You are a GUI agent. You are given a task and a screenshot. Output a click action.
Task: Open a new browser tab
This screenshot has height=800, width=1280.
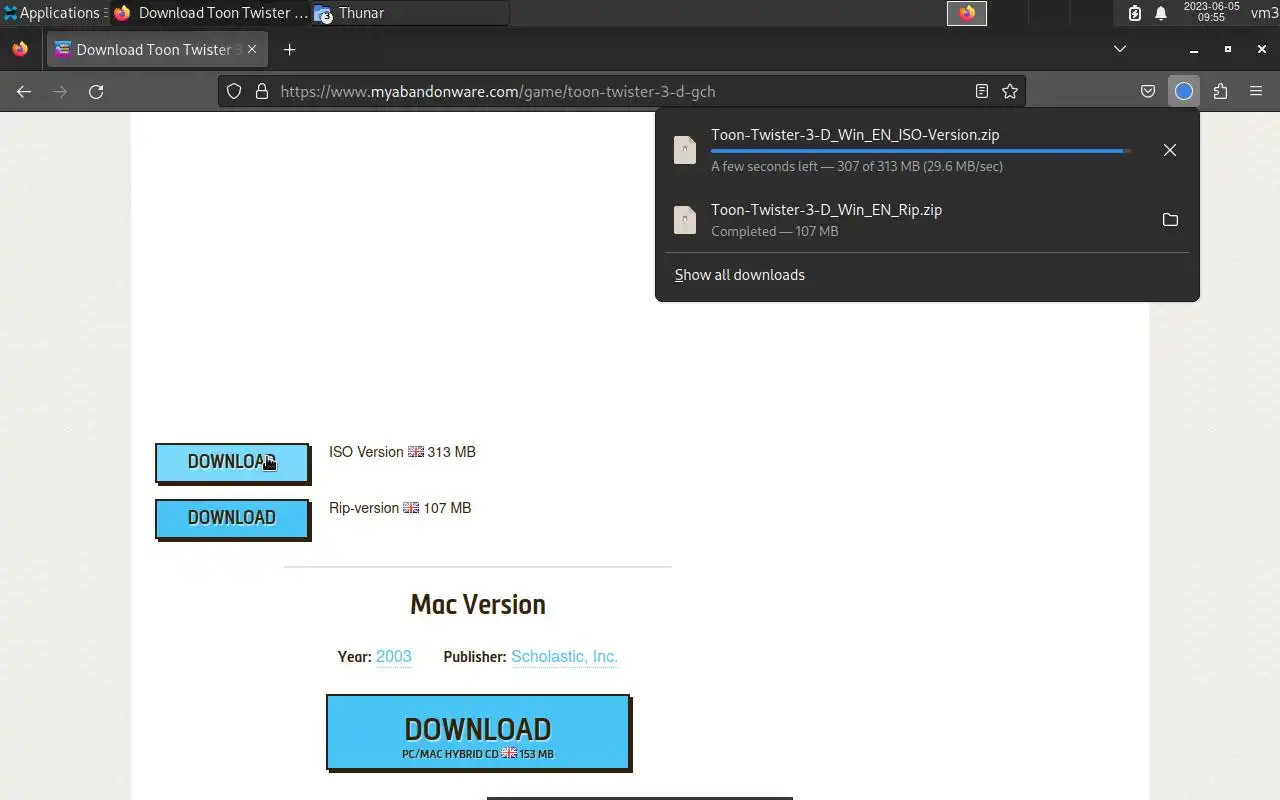click(x=289, y=49)
